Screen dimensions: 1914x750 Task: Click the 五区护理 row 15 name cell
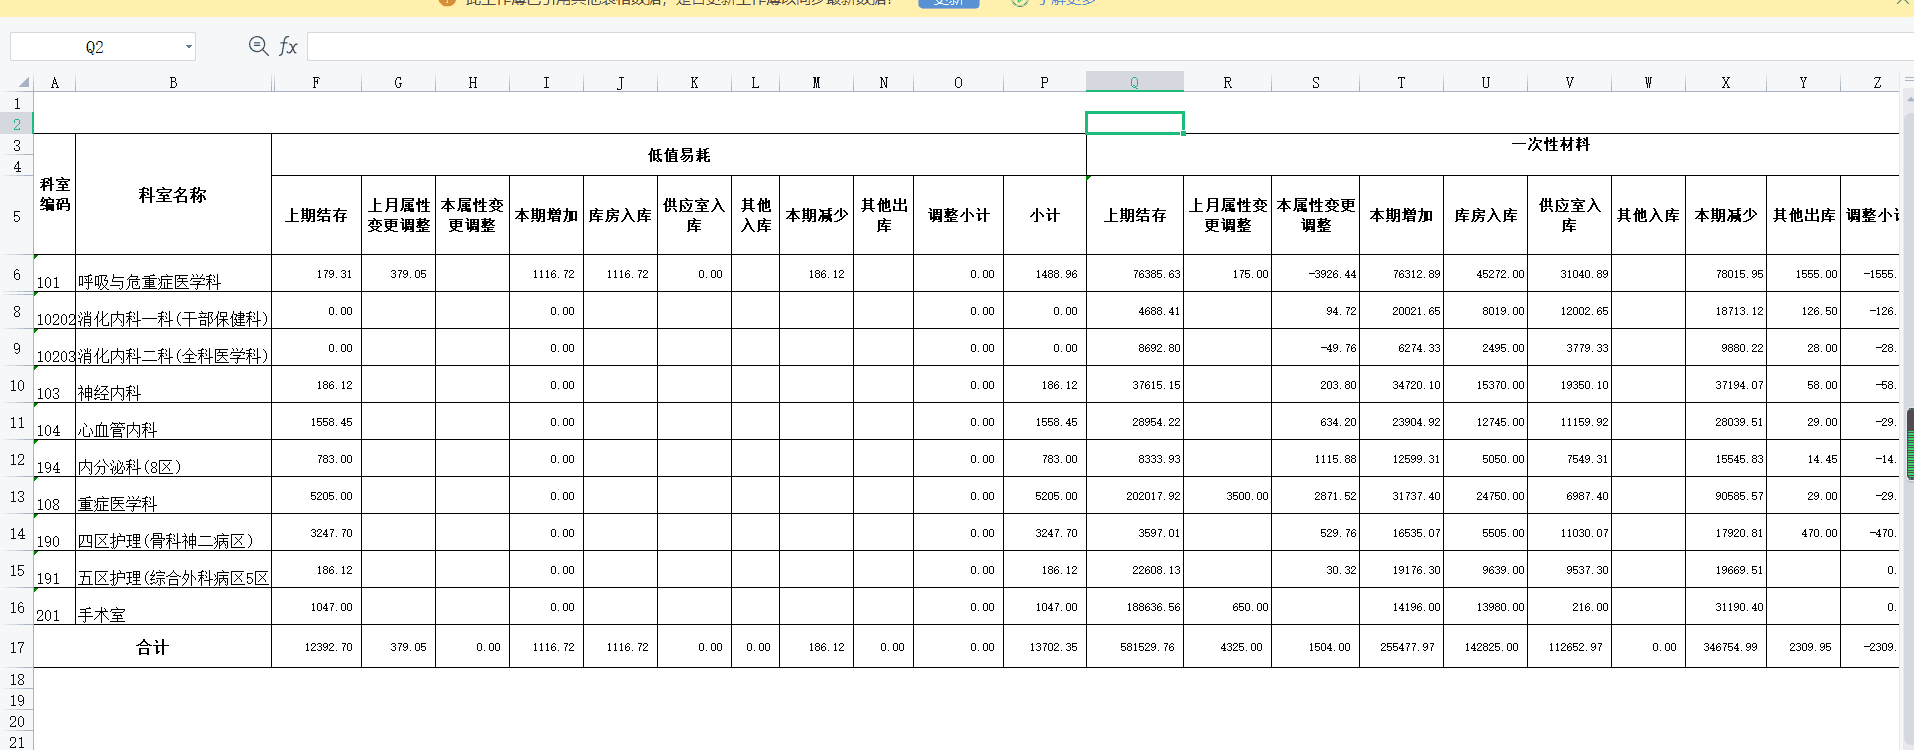tap(173, 570)
